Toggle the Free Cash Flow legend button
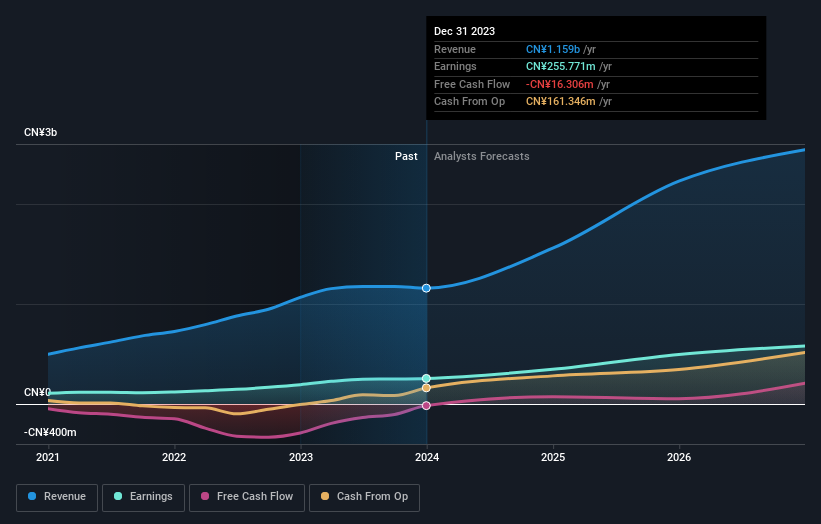Image resolution: width=821 pixels, height=524 pixels. click(x=247, y=497)
